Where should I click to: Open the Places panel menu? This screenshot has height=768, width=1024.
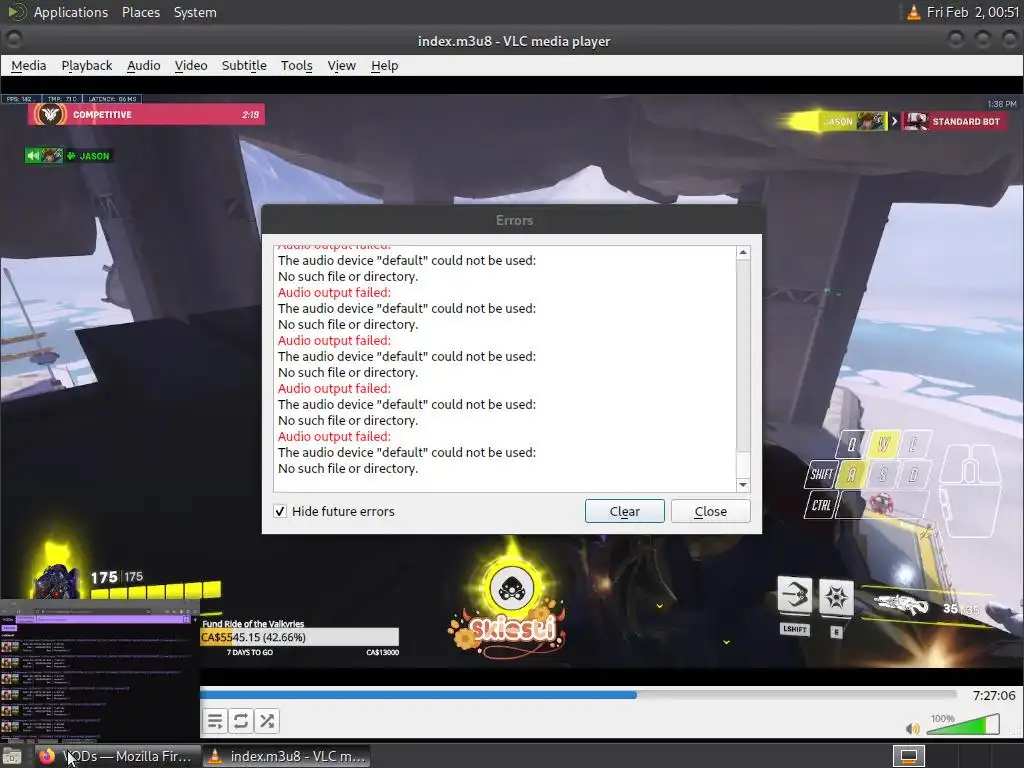[x=141, y=12]
